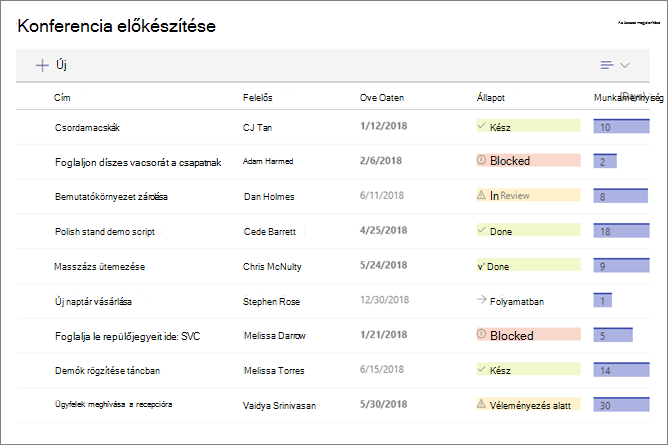Open the view options list icon
Image resolution: width=668 pixels, height=445 pixels.
[607, 65]
